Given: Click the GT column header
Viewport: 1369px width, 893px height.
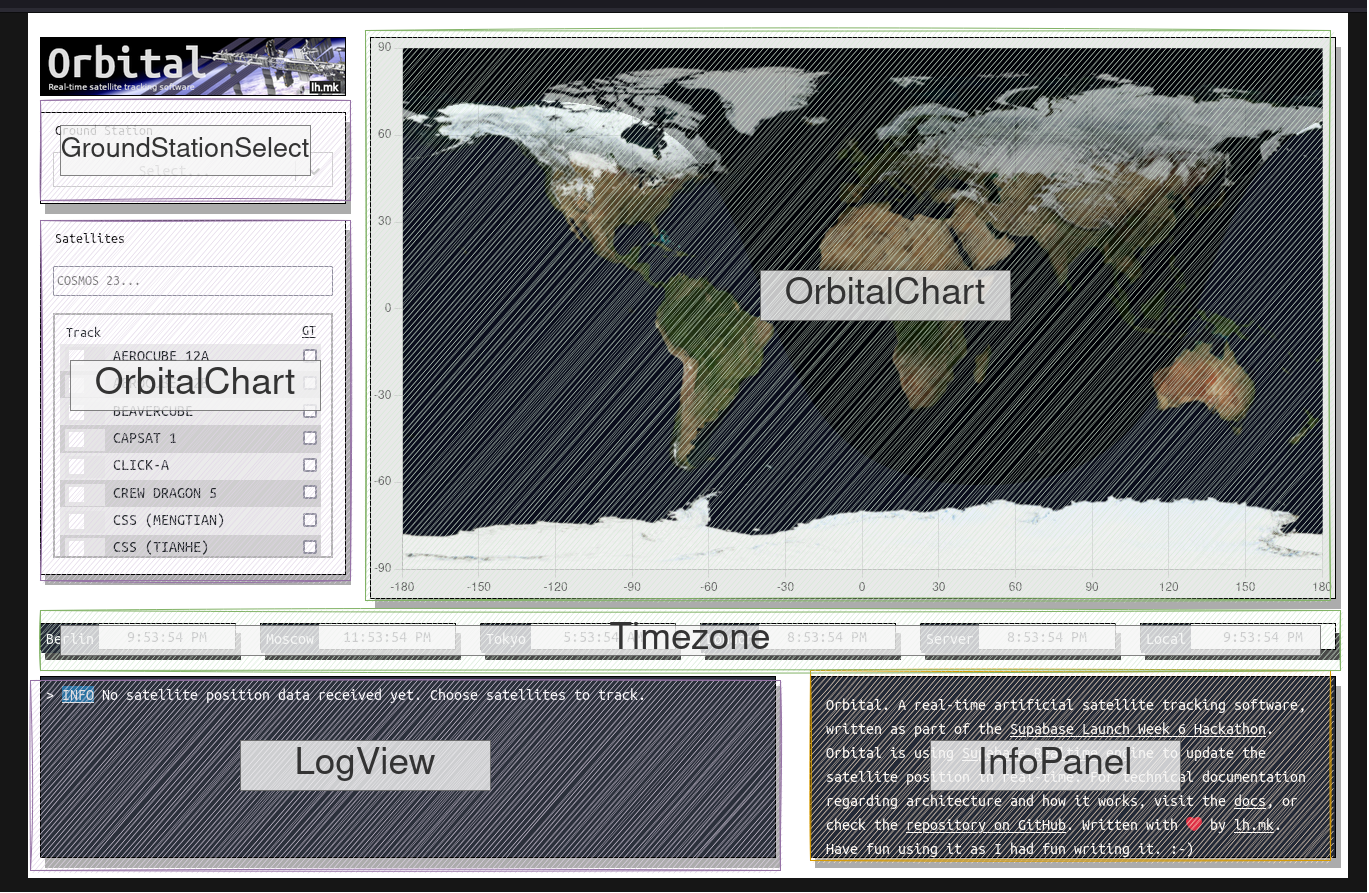Looking at the screenshot, I should (309, 331).
